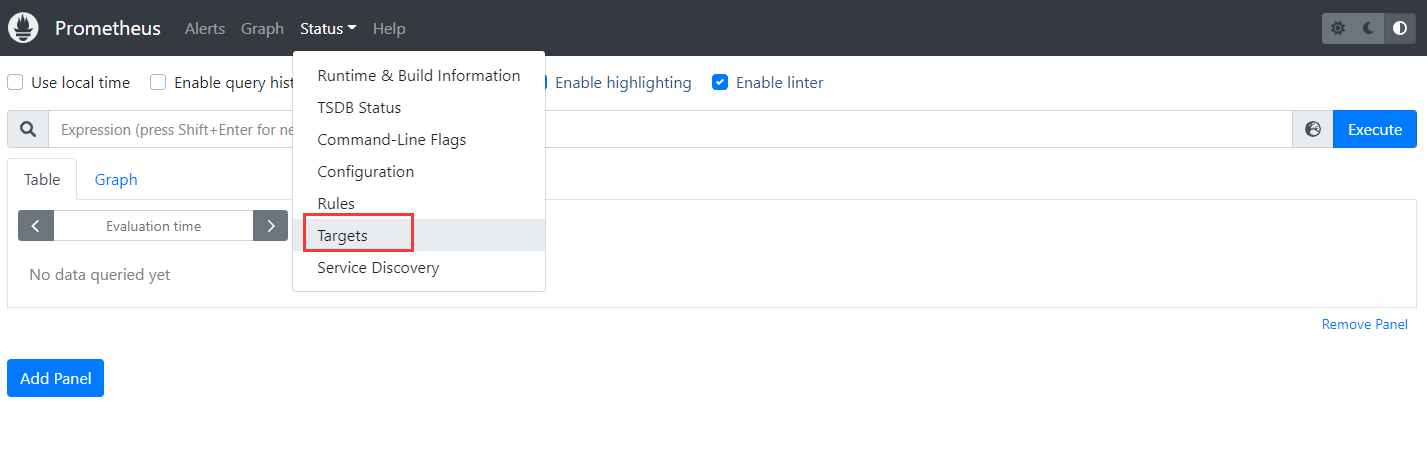
Task: Open metrics explorer globe icon
Action: coord(1313,129)
